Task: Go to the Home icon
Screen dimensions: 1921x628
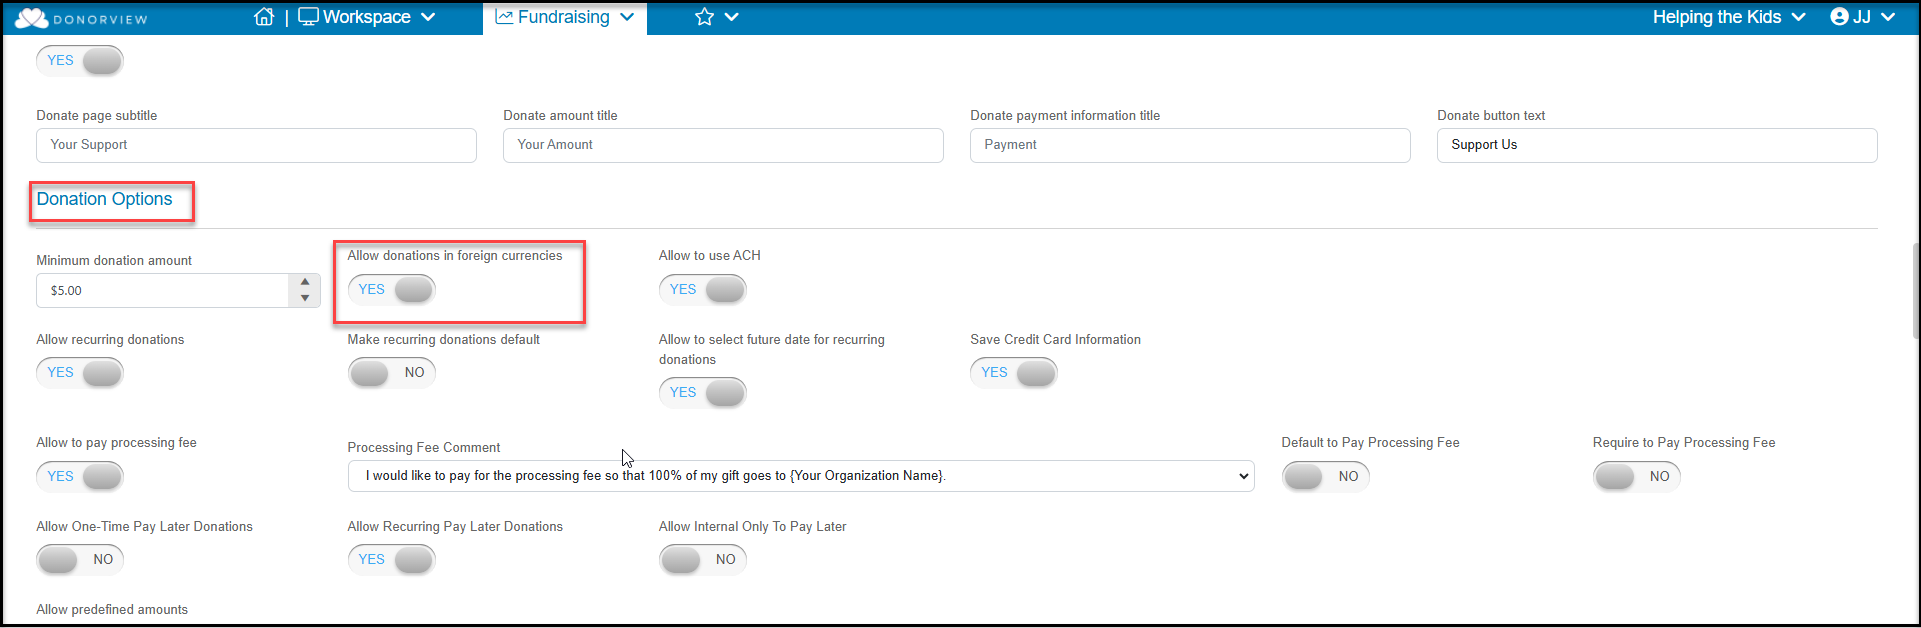Action: (x=264, y=17)
